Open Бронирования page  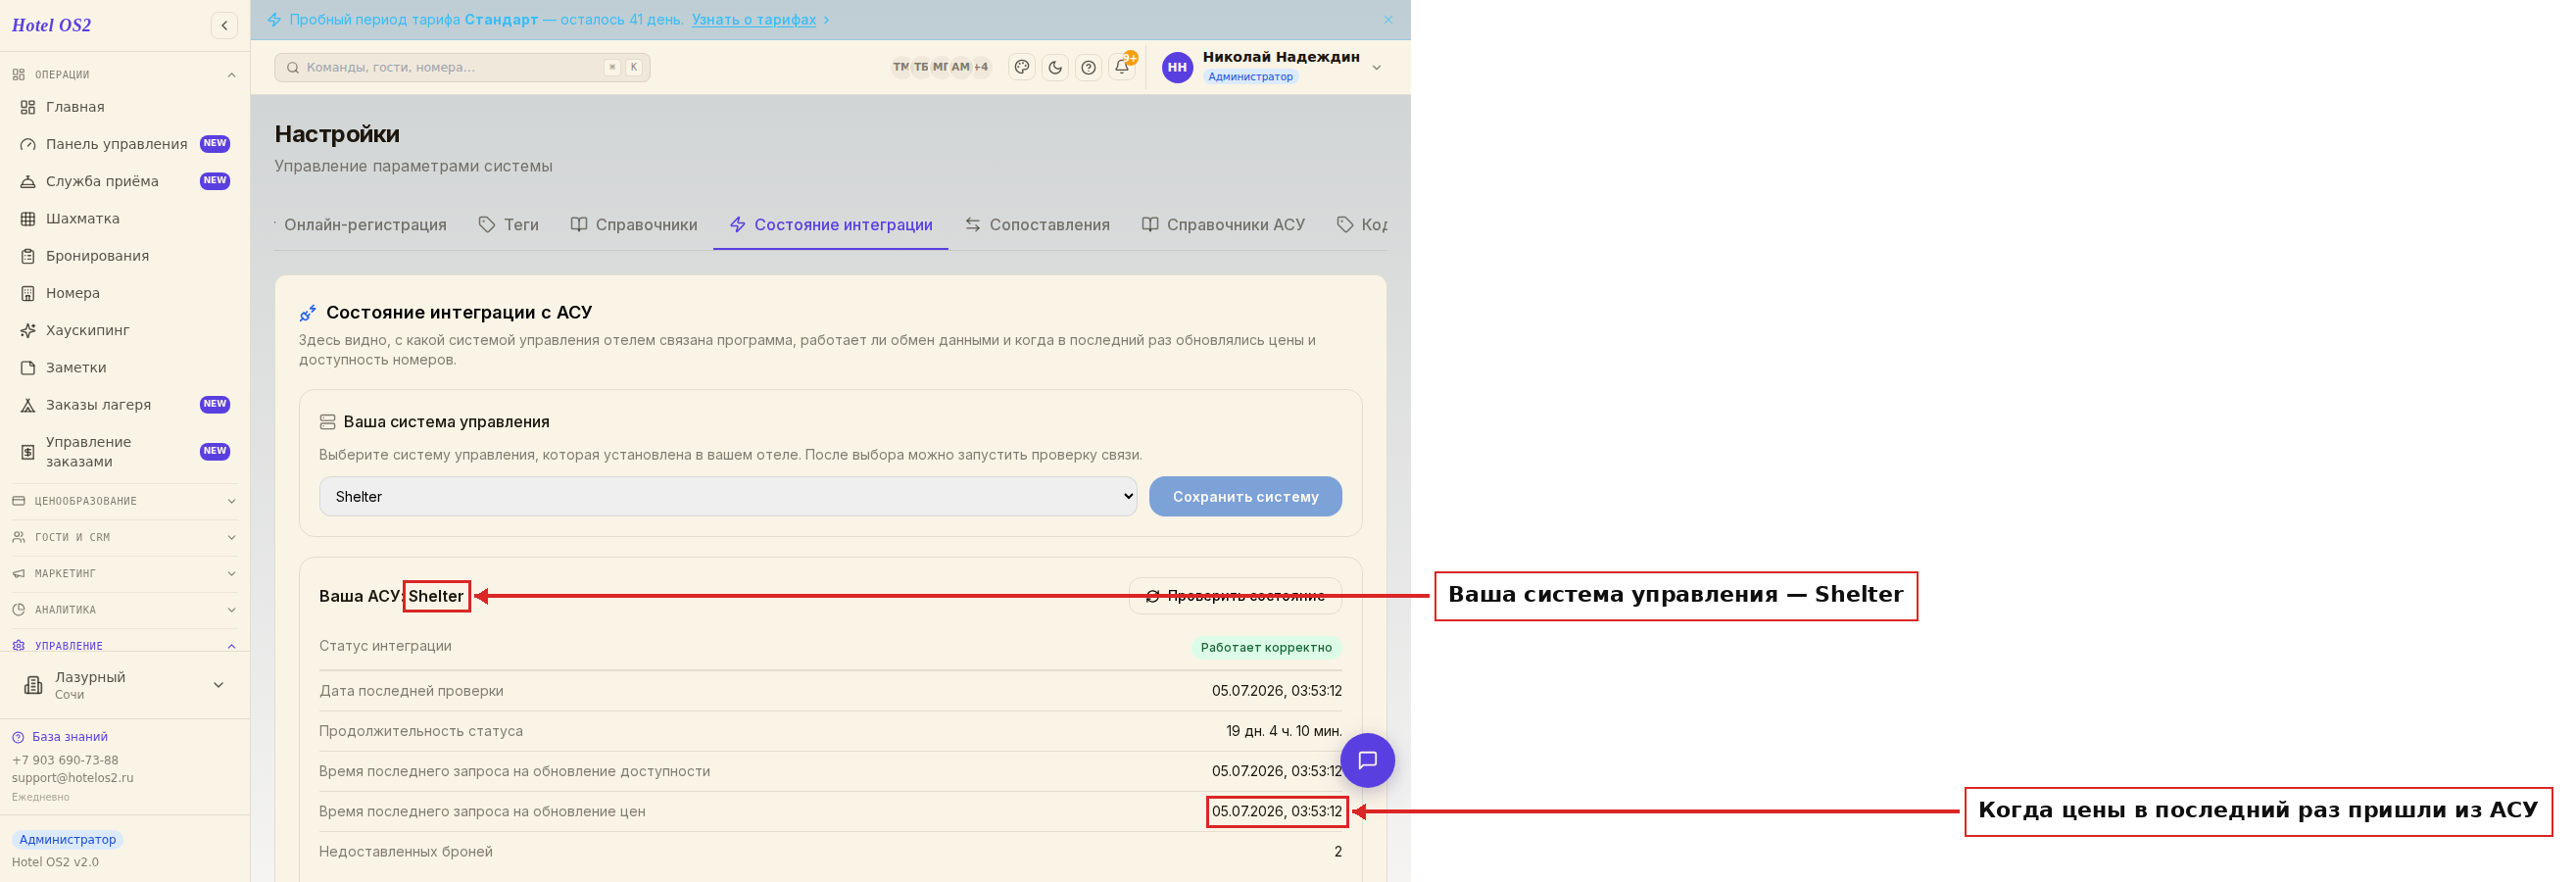pyautogui.click(x=125, y=256)
